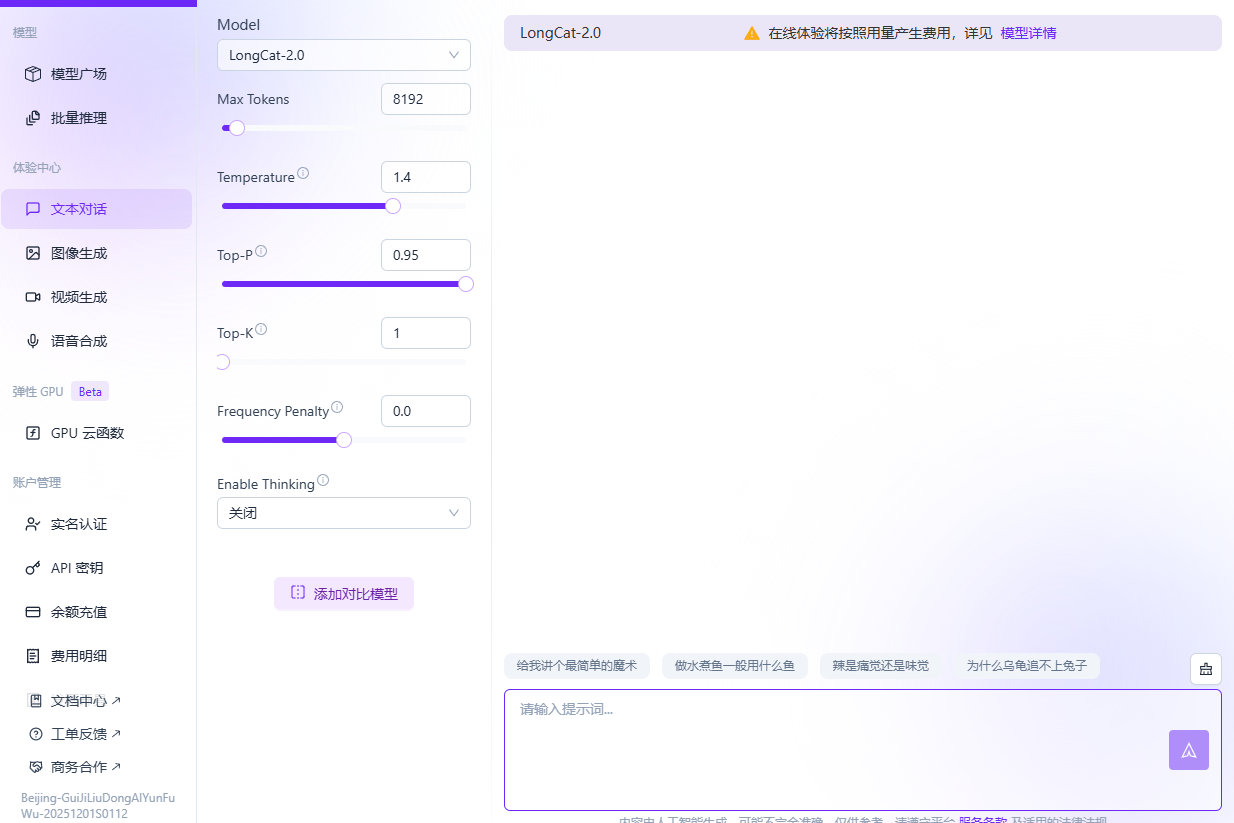Click the 工单反馈 question-mark icon

point(36,734)
